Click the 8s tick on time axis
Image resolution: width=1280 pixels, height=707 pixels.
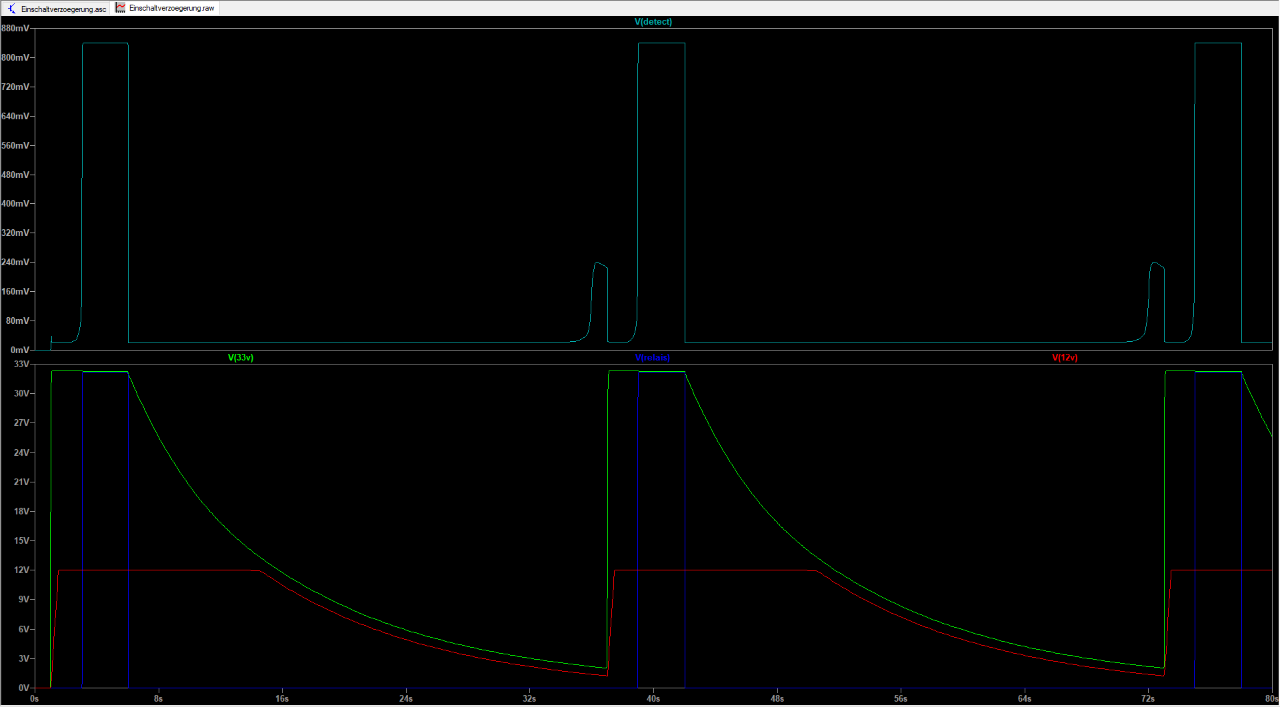click(x=158, y=698)
